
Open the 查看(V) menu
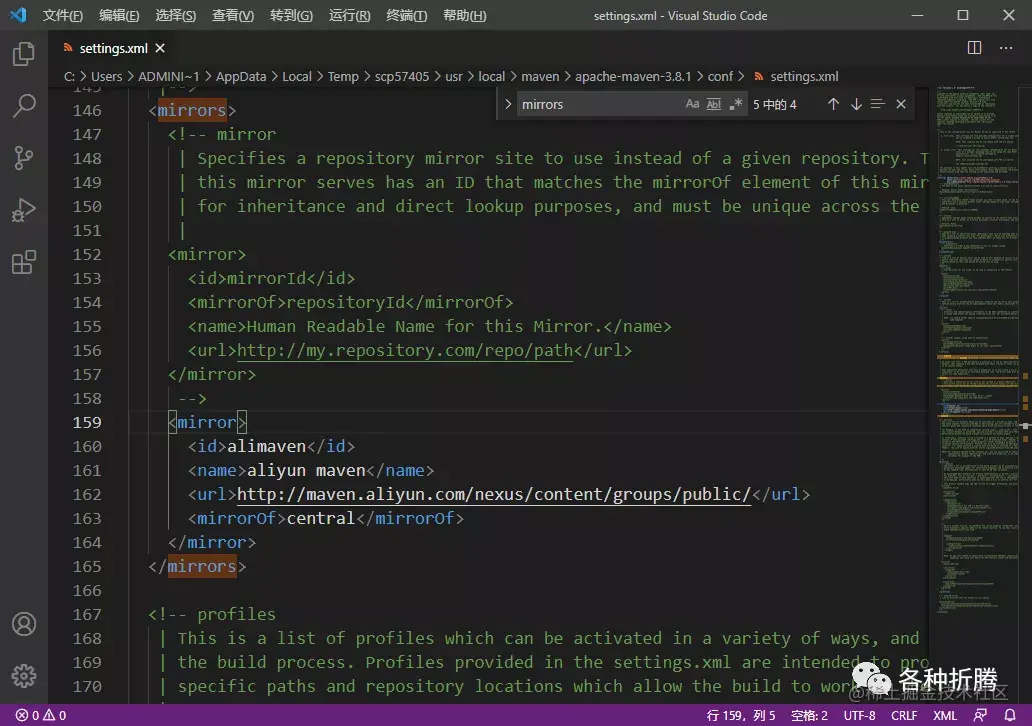pyautogui.click(x=233, y=15)
